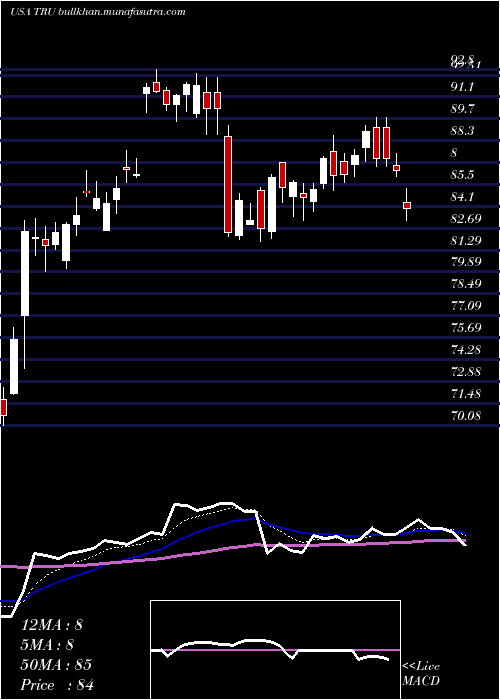Click the 77.09 price axis label
The image size is (500, 700).
point(465,306)
